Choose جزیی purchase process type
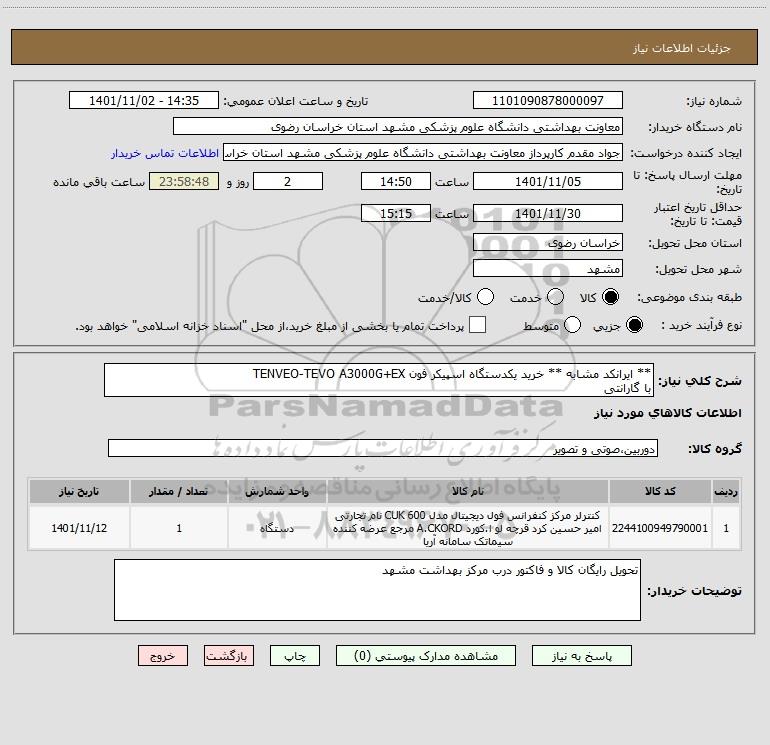The height and width of the screenshot is (745, 770). pyautogui.click(x=634, y=325)
